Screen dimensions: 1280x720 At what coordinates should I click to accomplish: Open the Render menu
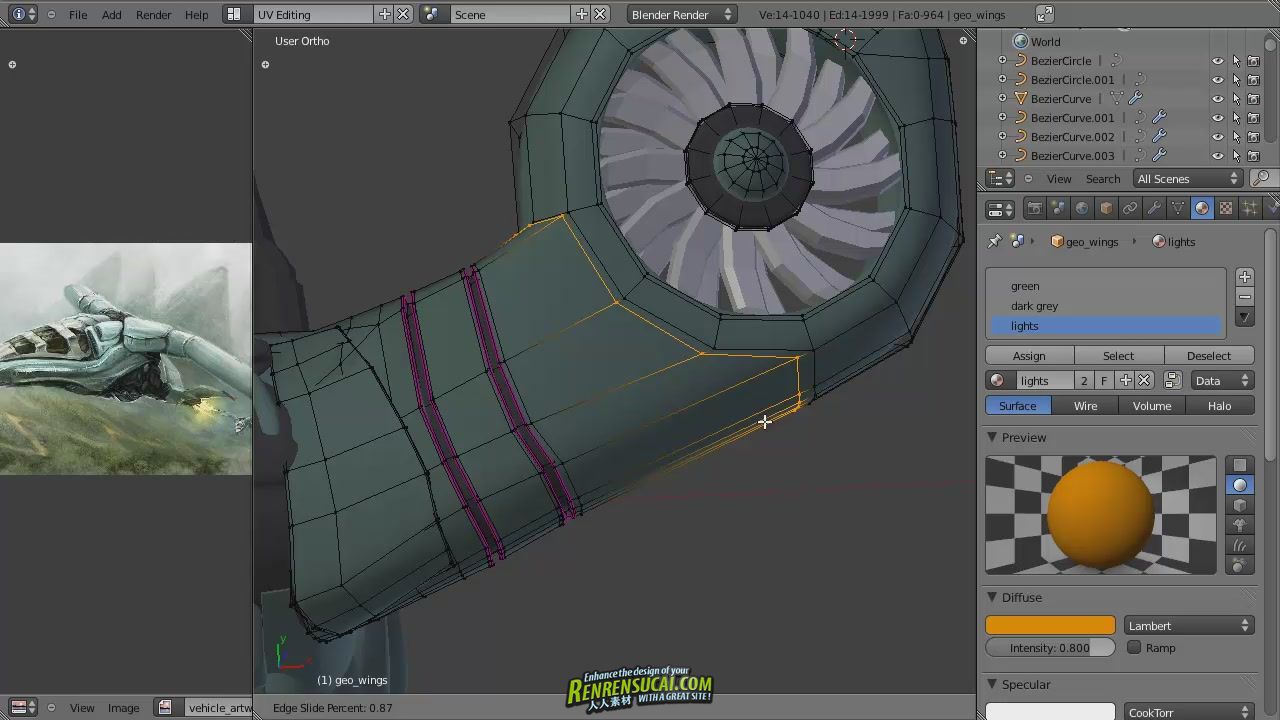coord(153,14)
